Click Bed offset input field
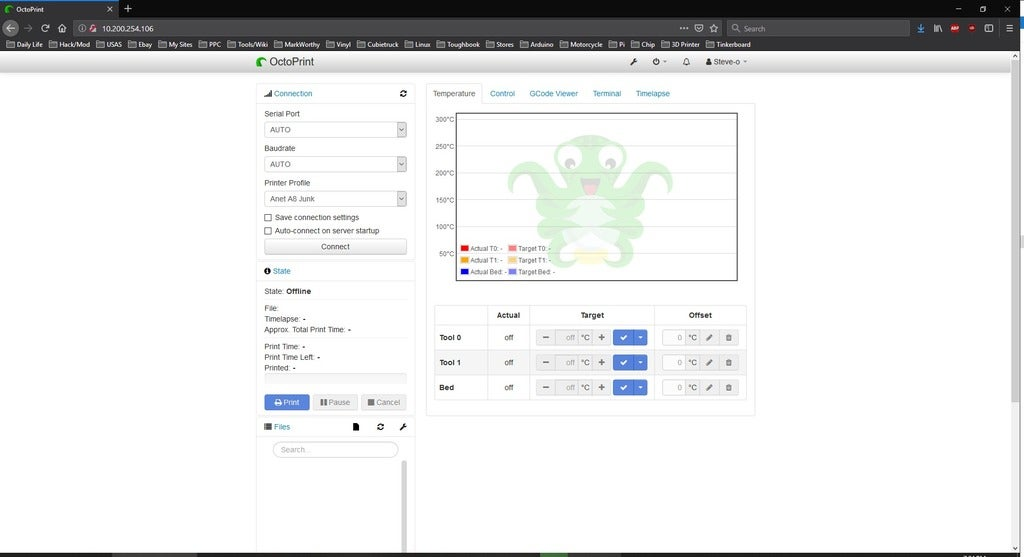The height and width of the screenshot is (557, 1024). (673, 387)
